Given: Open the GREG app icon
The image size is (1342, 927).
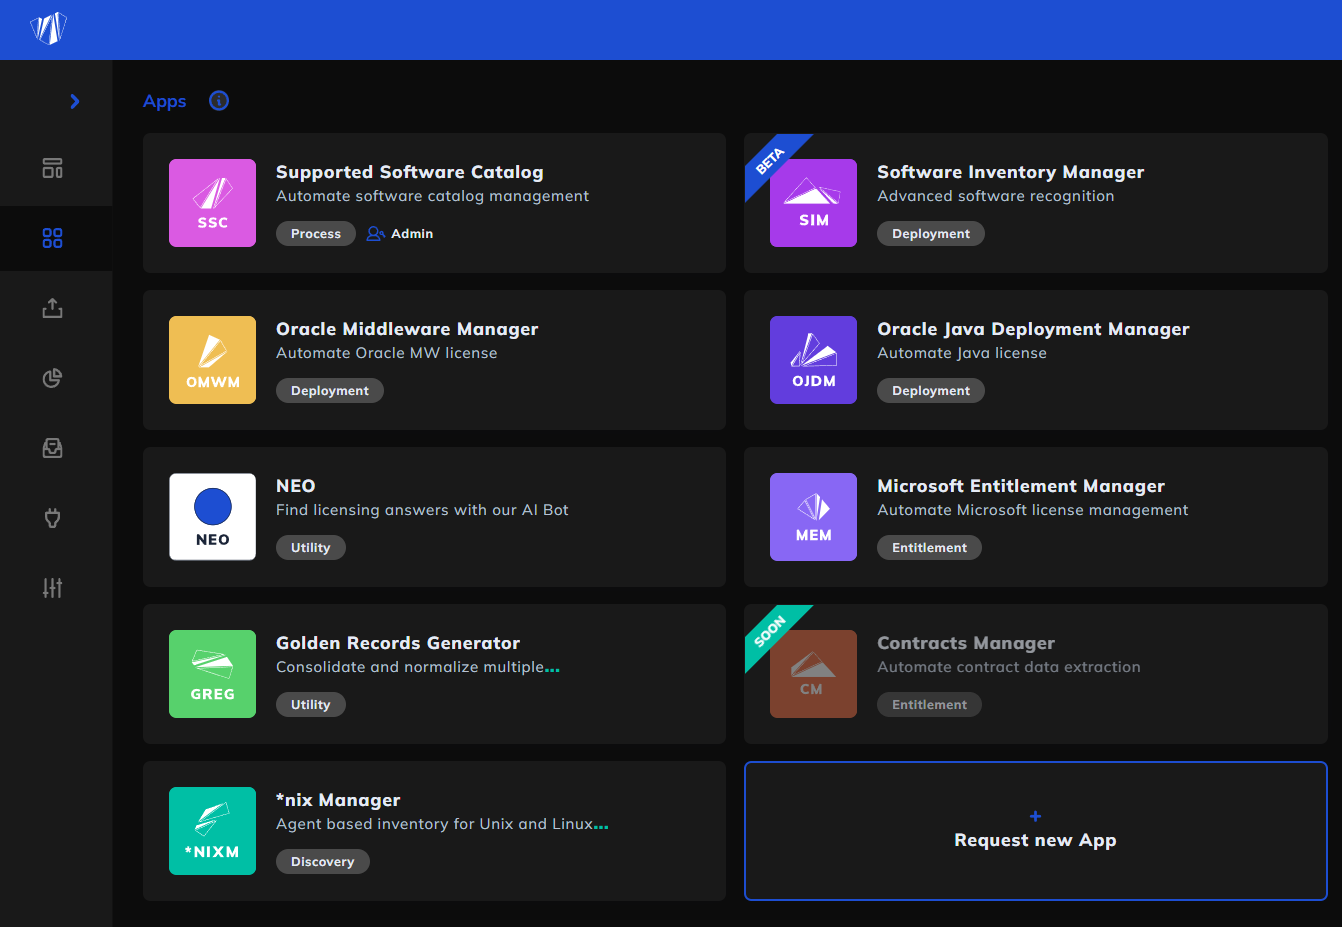Looking at the screenshot, I should click(x=213, y=674).
